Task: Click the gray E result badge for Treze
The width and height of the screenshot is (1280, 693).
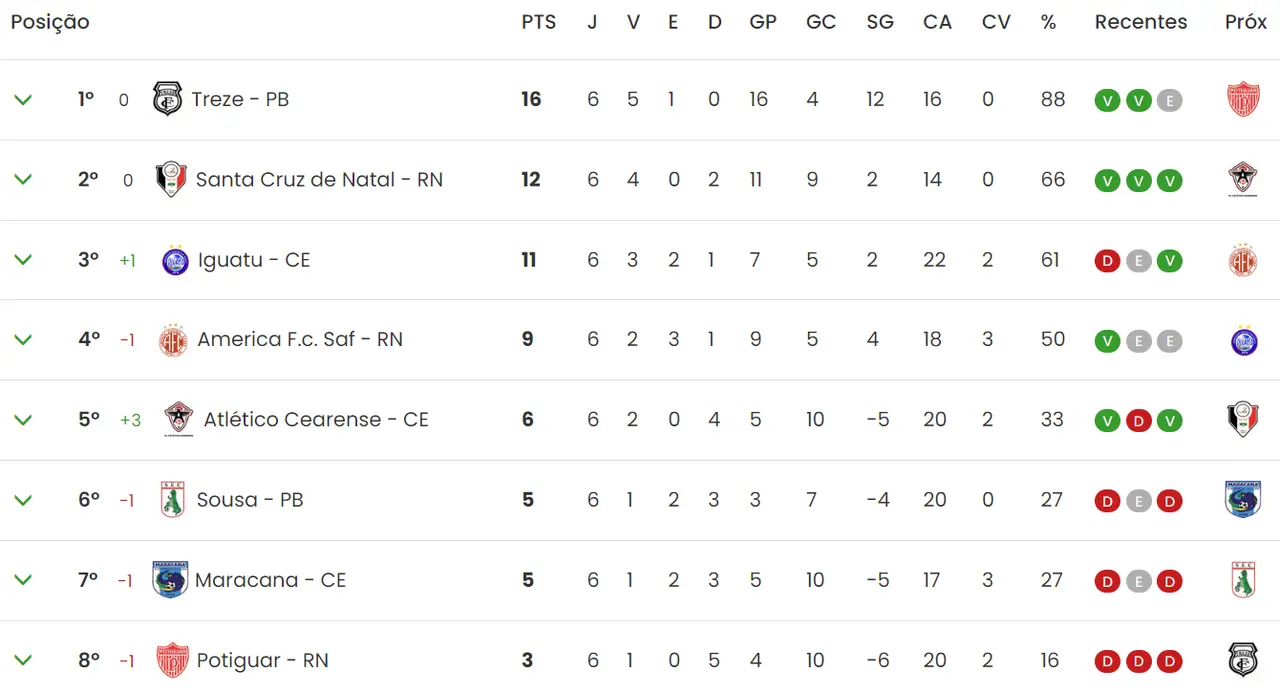Action: 1169,101
